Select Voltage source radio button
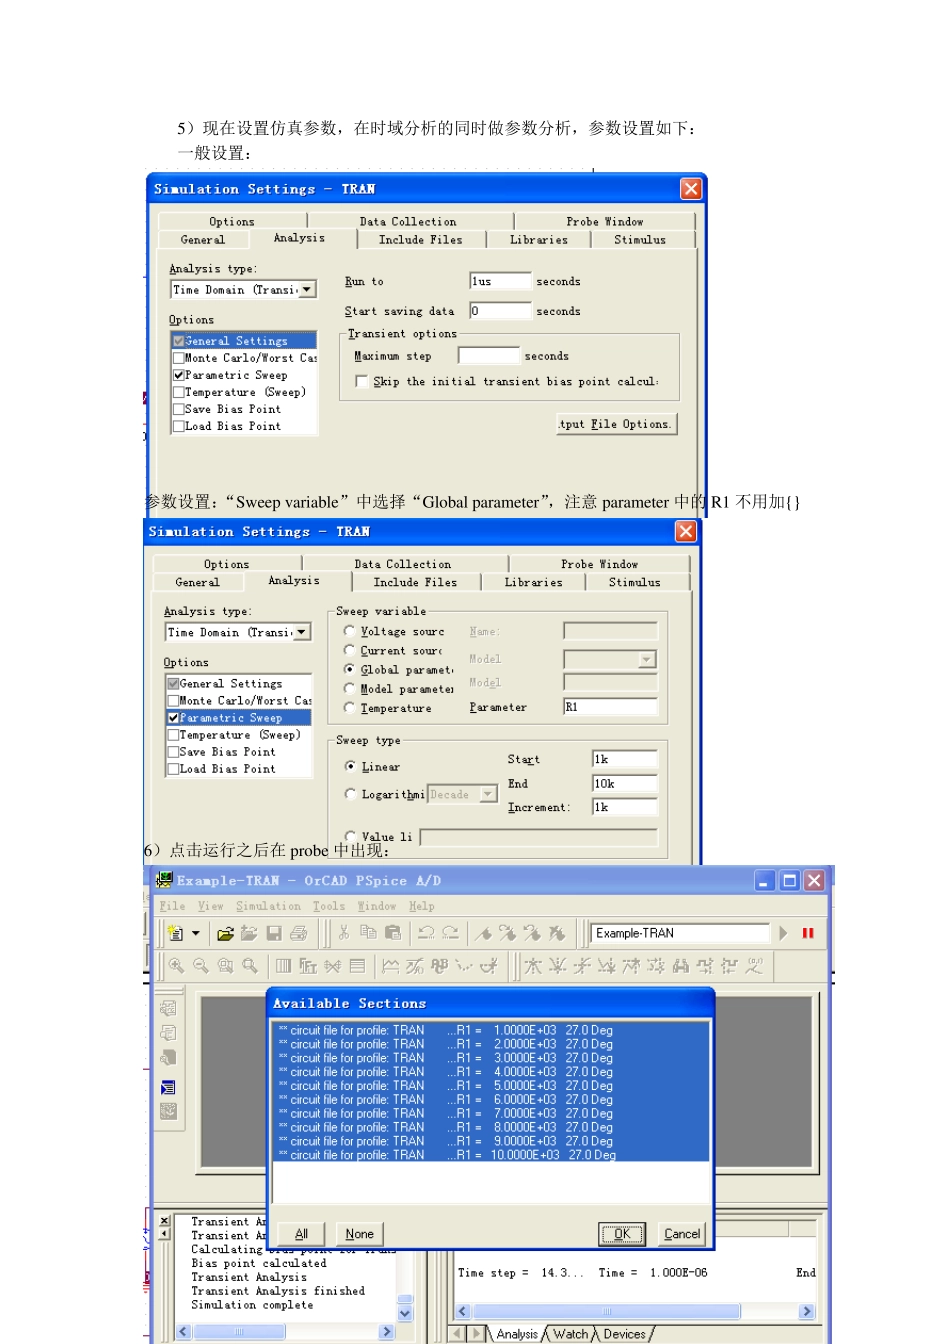 [350, 631]
